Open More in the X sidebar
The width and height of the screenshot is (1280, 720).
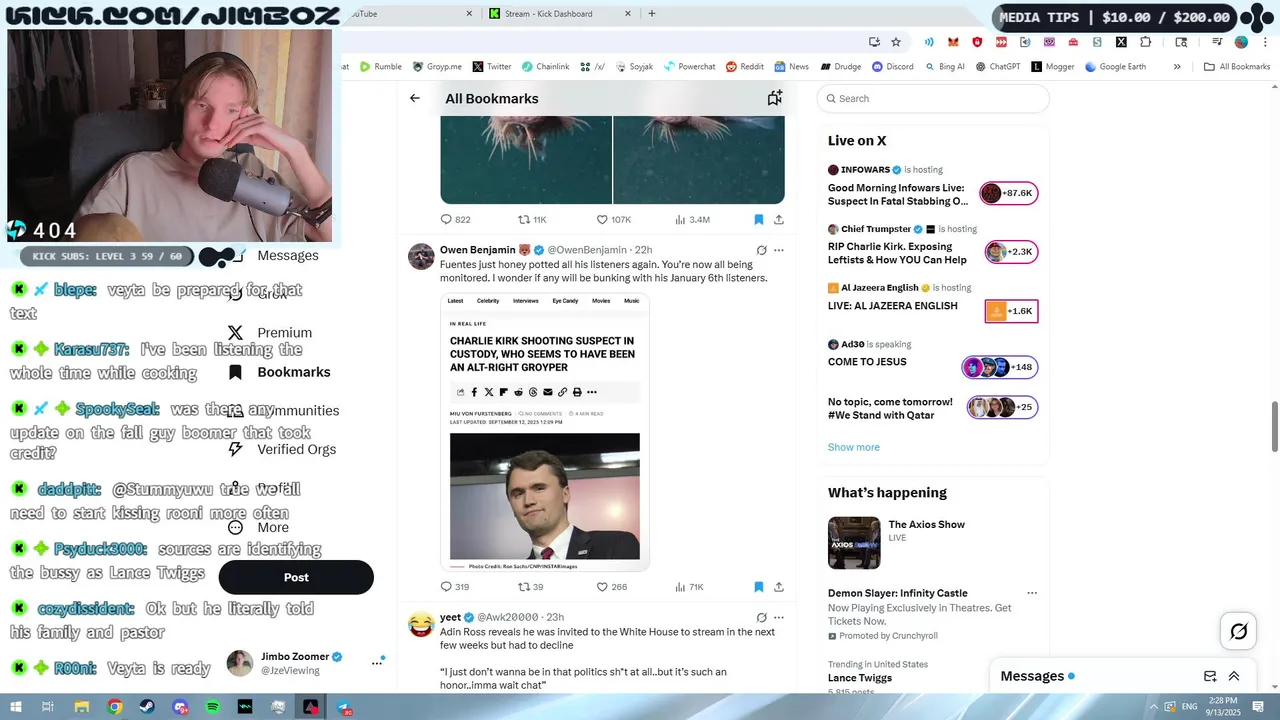259,527
